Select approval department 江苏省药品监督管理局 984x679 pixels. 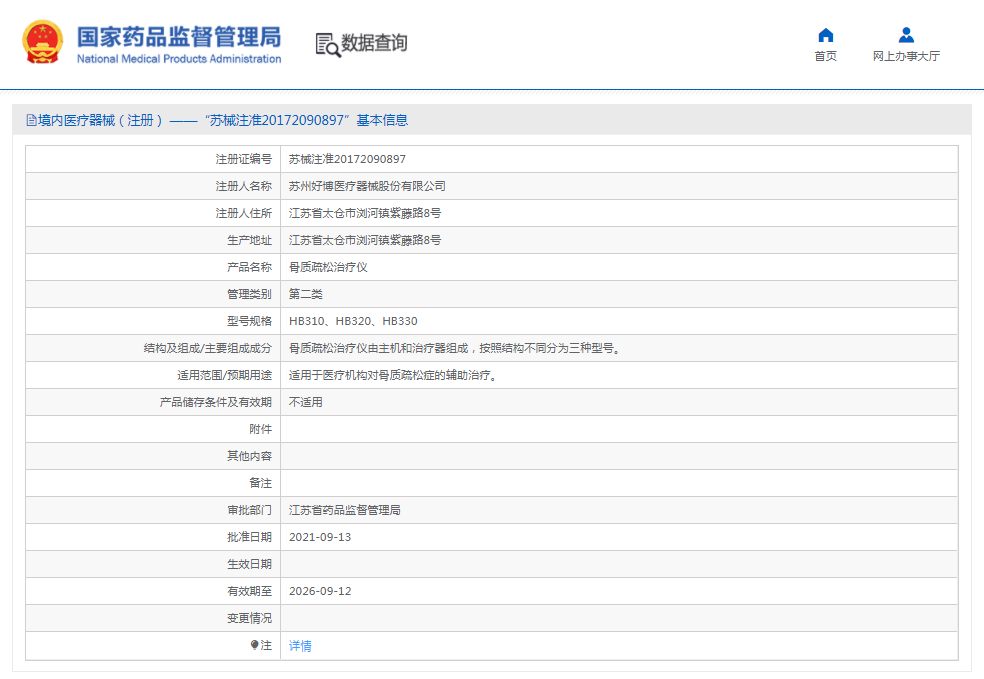(345, 510)
